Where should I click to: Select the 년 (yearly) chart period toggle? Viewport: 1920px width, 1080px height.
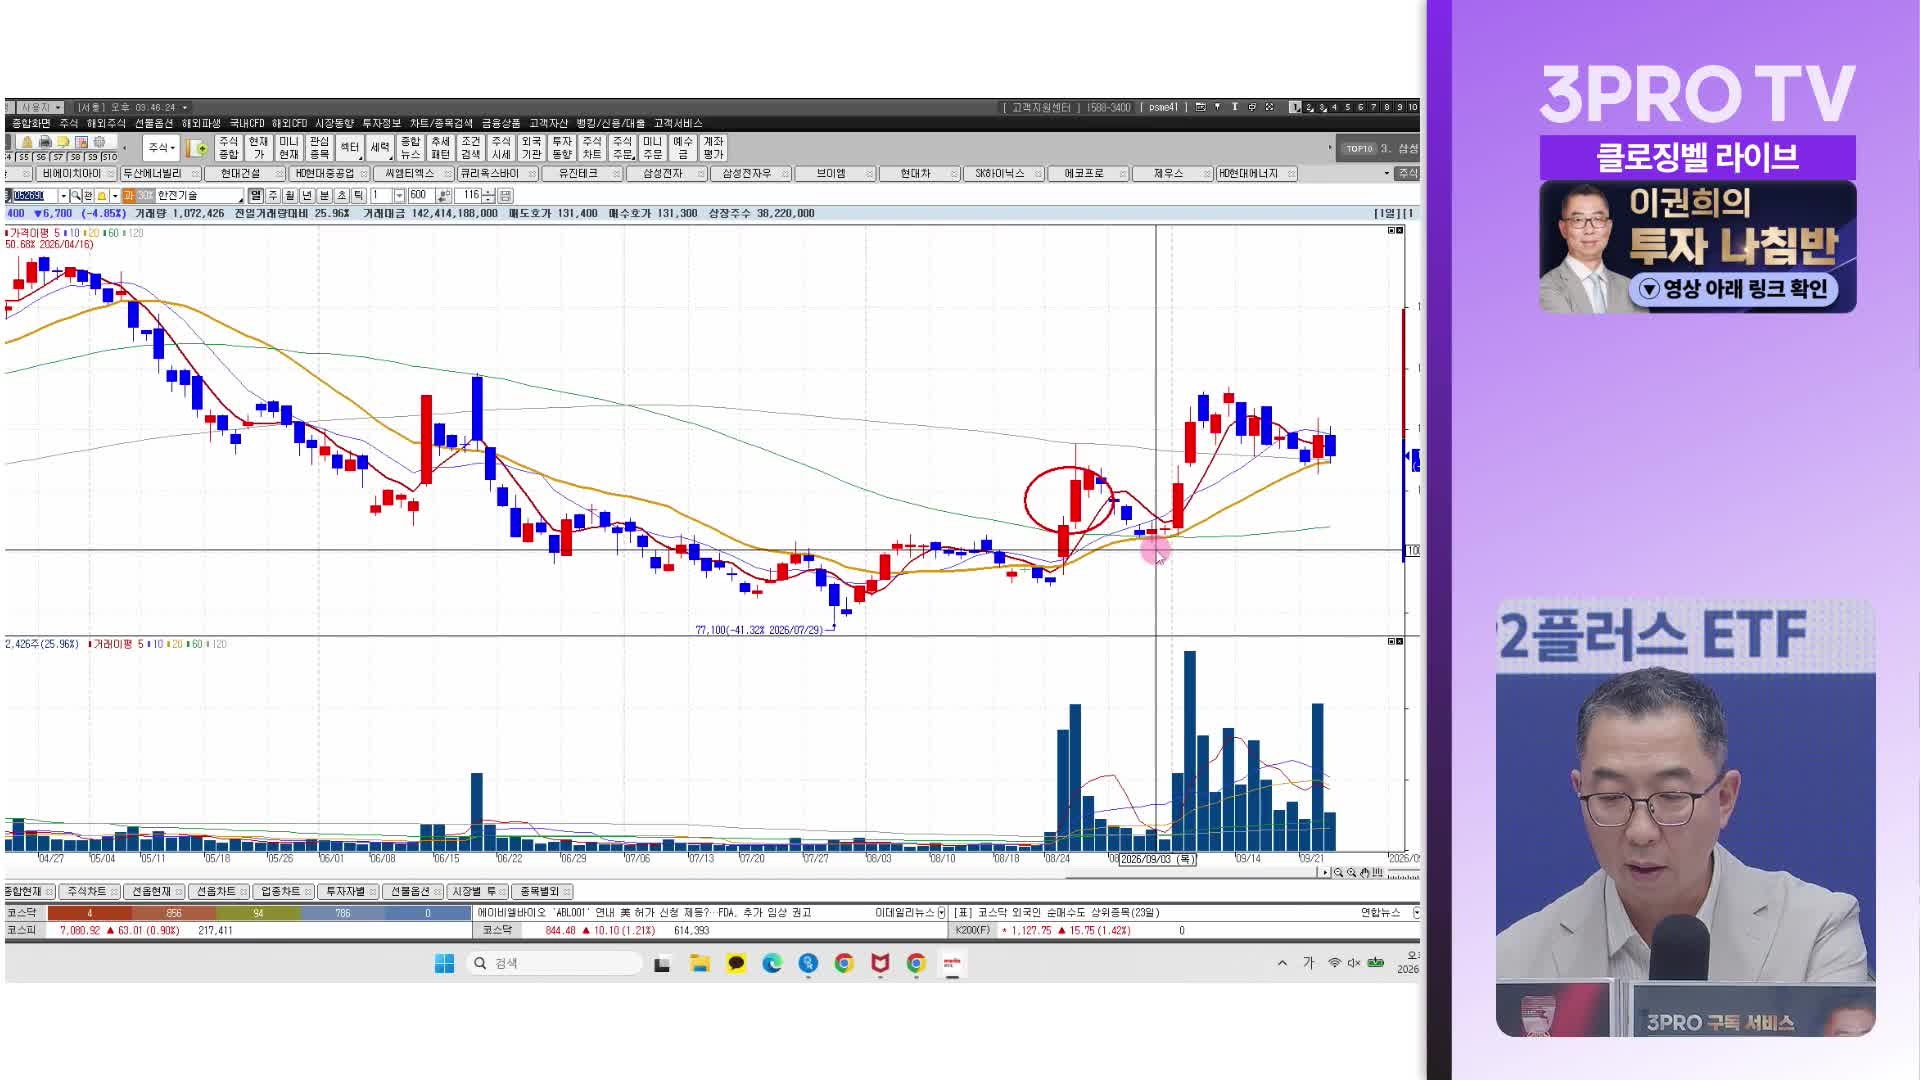point(307,196)
